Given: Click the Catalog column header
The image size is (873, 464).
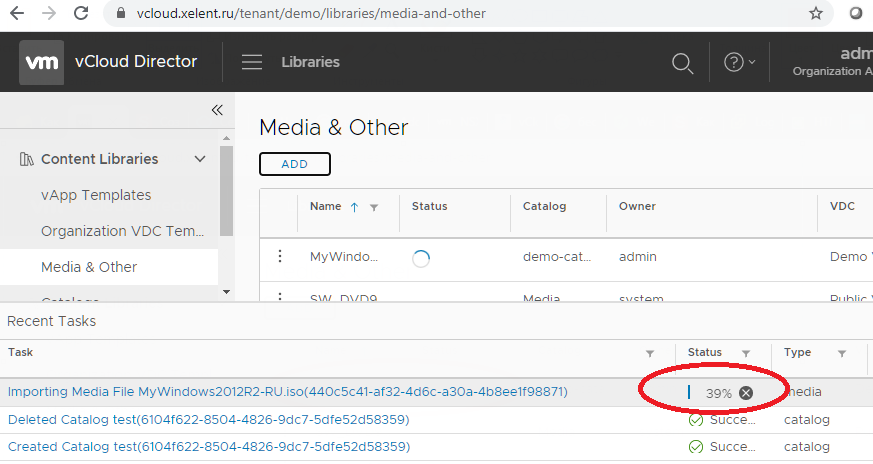Looking at the screenshot, I should click(x=544, y=206).
